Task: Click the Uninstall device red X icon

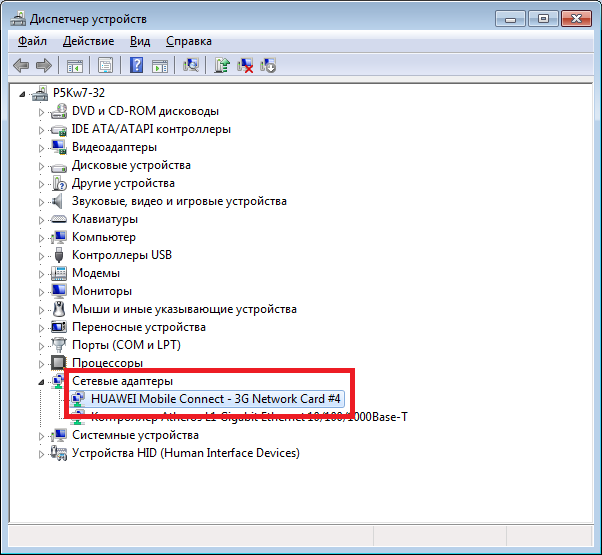Action: pyautogui.click(x=246, y=66)
